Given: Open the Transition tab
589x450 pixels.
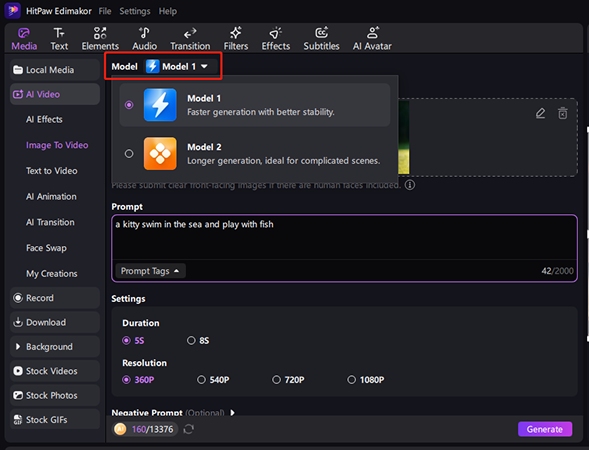Looking at the screenshot, I should point(190,38).
